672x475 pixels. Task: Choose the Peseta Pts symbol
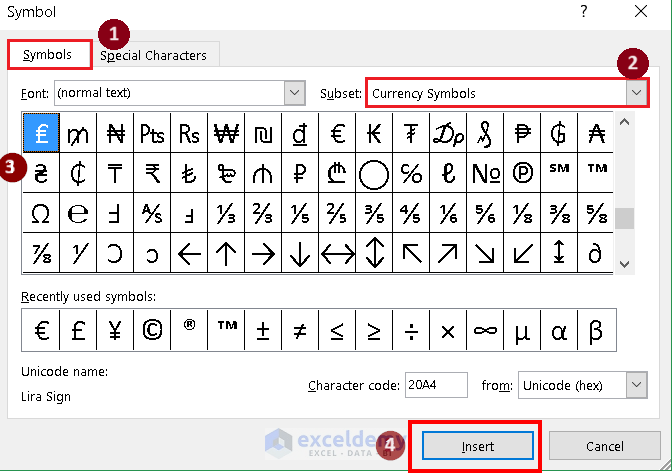point(152,133)
